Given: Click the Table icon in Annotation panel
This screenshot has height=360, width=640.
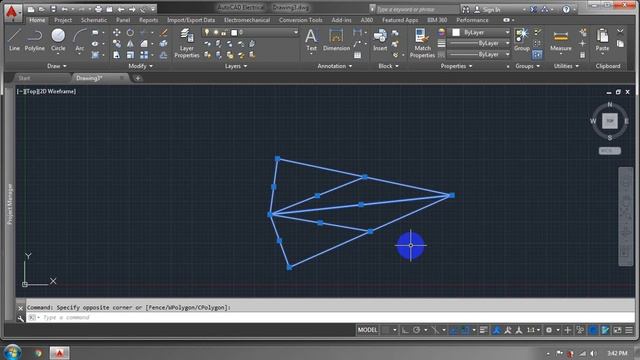Looking at the screenshot, I should point(358,55).
